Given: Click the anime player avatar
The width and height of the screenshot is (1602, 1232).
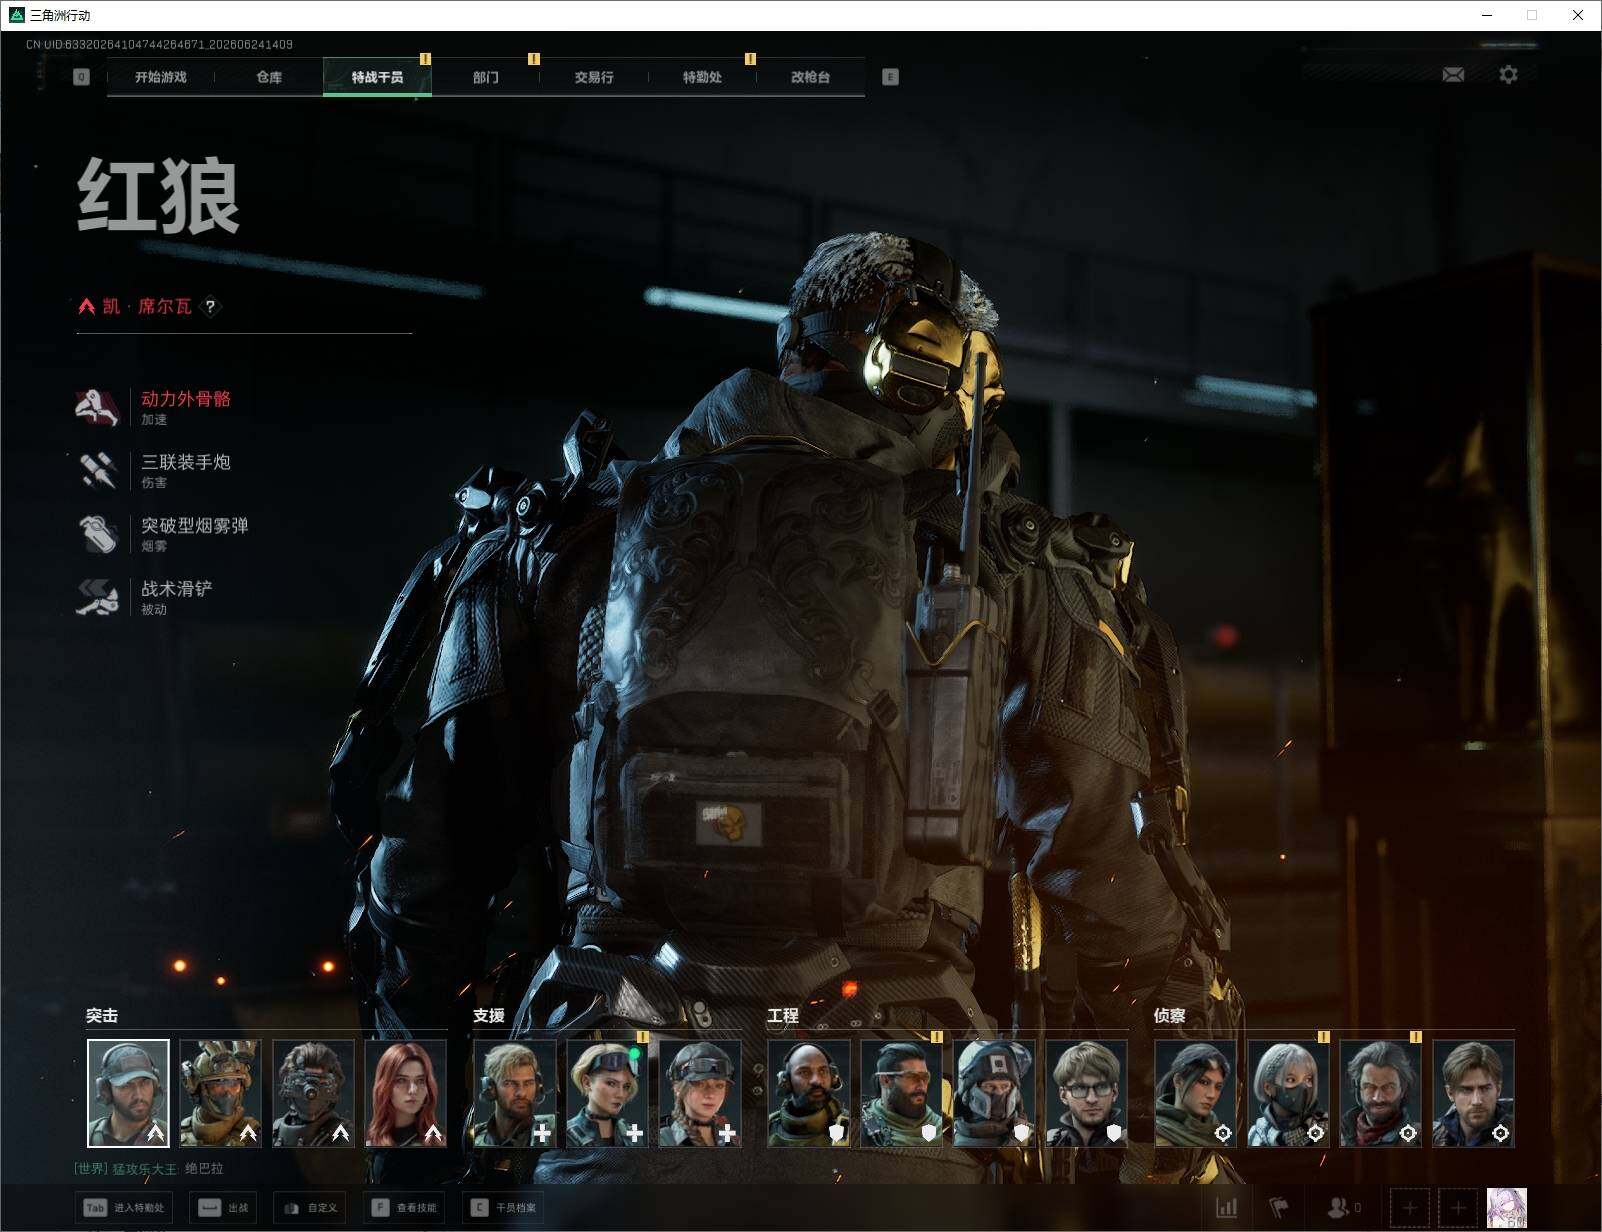Looking at the screenshot, I should pos(1507,1208).
